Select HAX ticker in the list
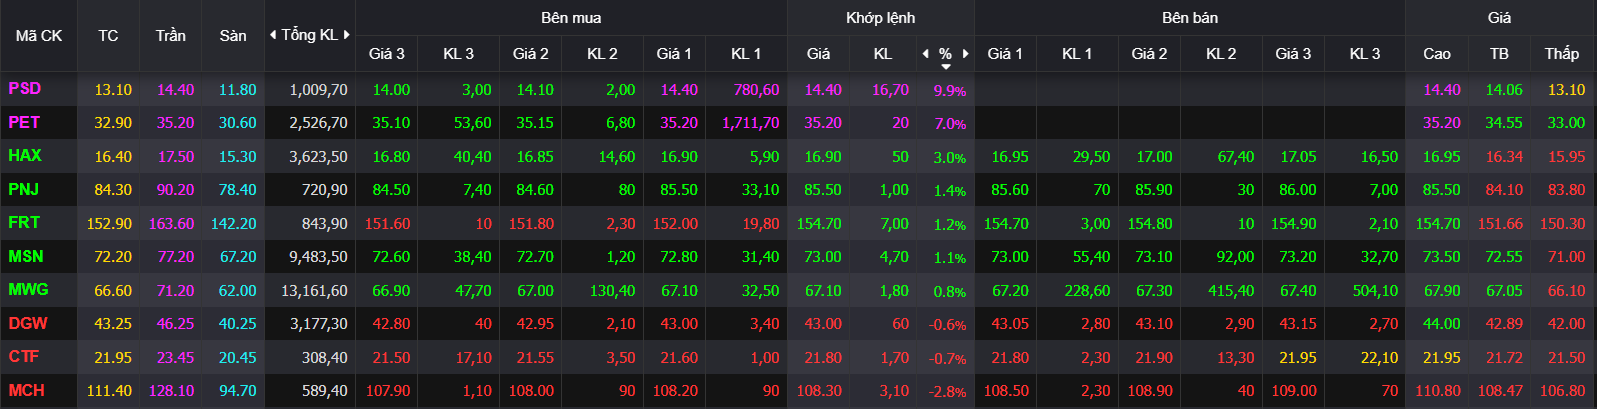1597x409 pixels. click(x=25, y=156)
